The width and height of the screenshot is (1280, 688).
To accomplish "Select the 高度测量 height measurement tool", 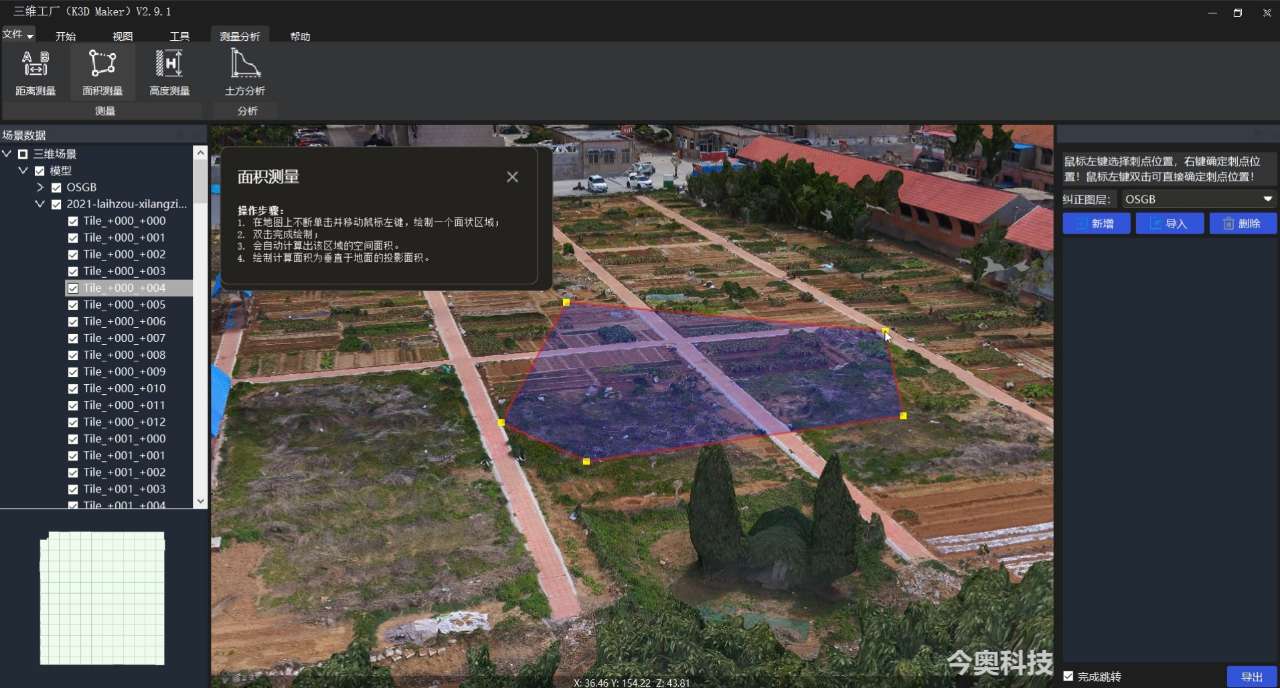I will click(x=167, y=70).
